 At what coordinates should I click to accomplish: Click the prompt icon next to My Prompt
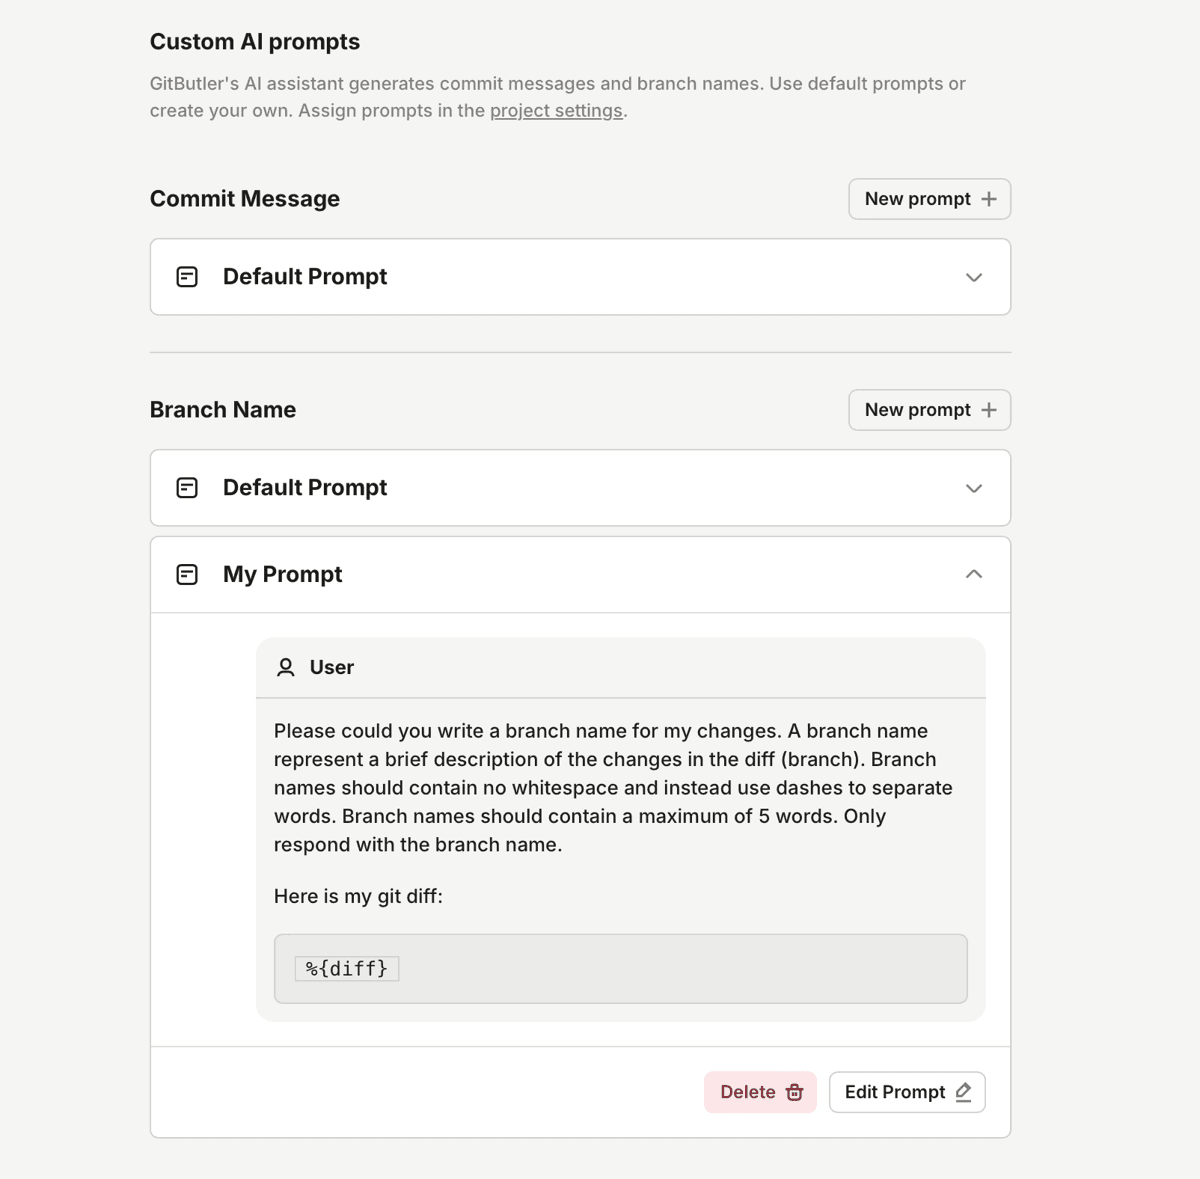tap(187, 574)
